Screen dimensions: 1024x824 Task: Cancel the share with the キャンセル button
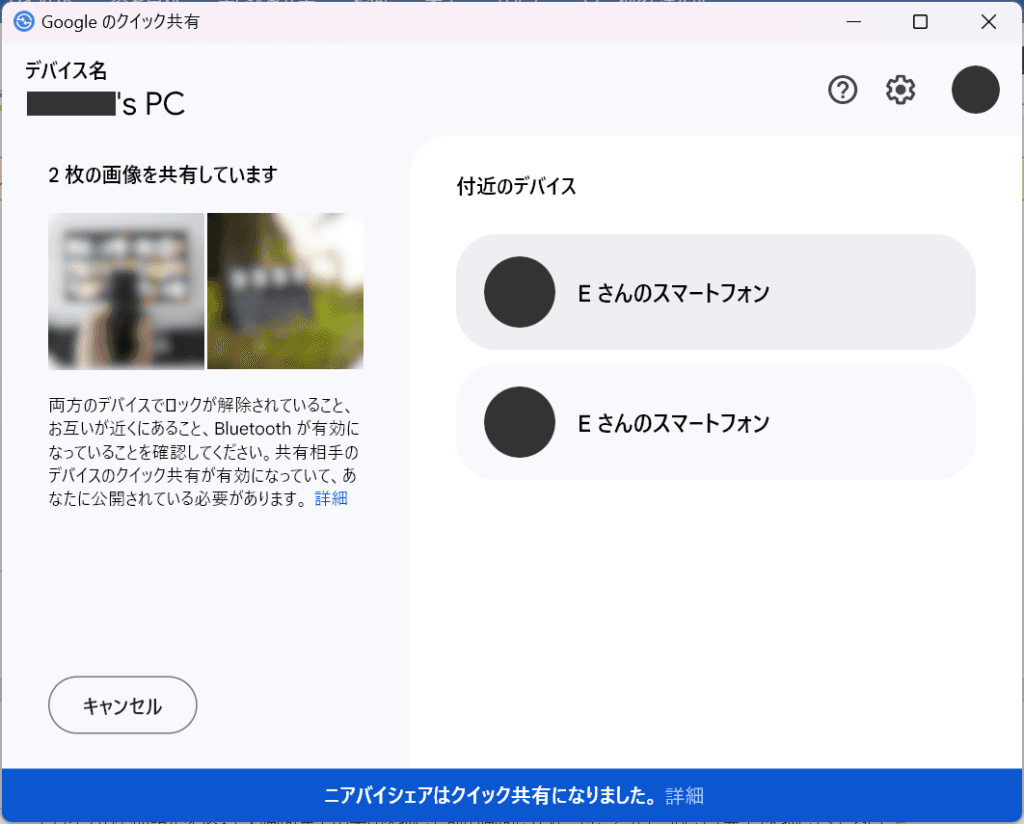click(x=122, y=705)
